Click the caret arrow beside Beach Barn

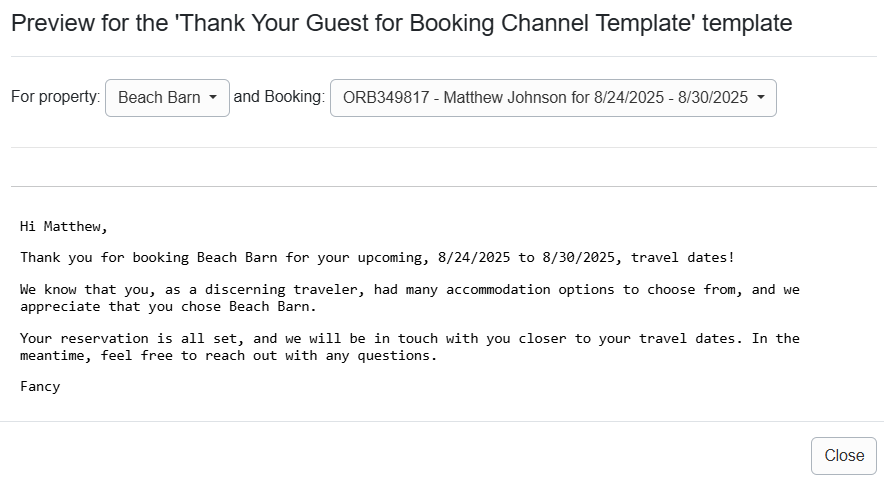pos(213,98)
